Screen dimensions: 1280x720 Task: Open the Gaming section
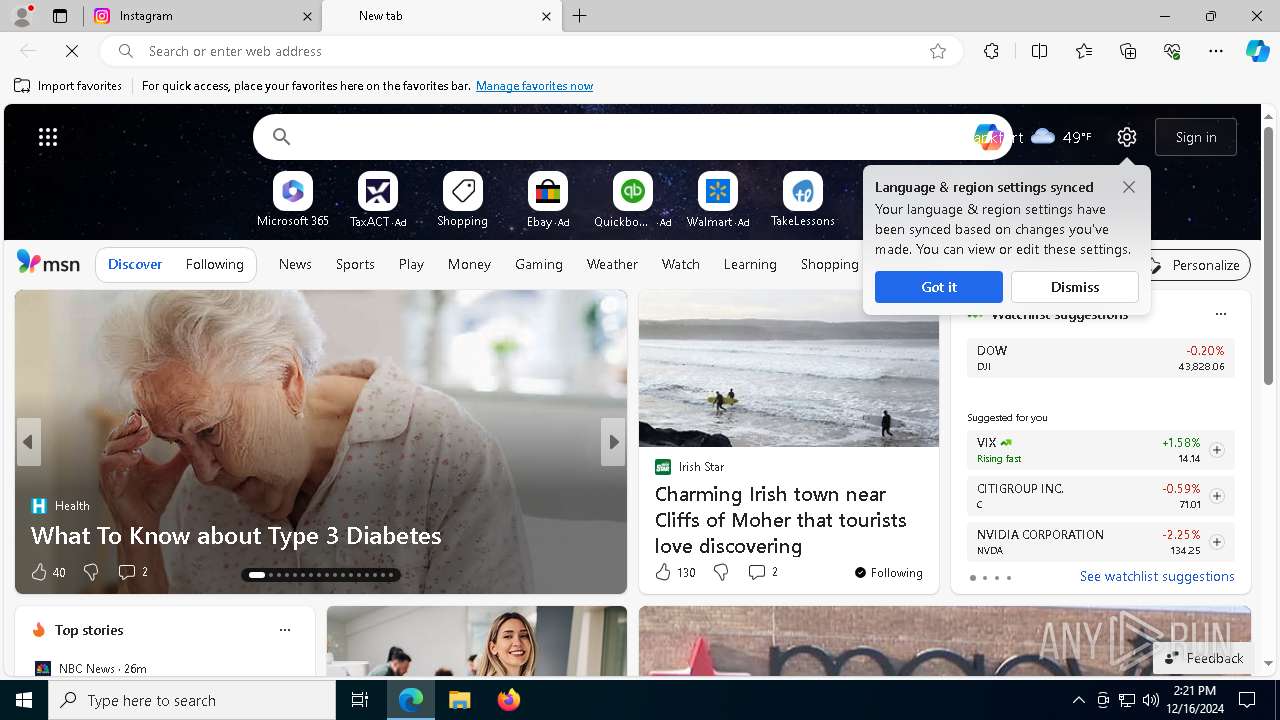tap(539, 264)
